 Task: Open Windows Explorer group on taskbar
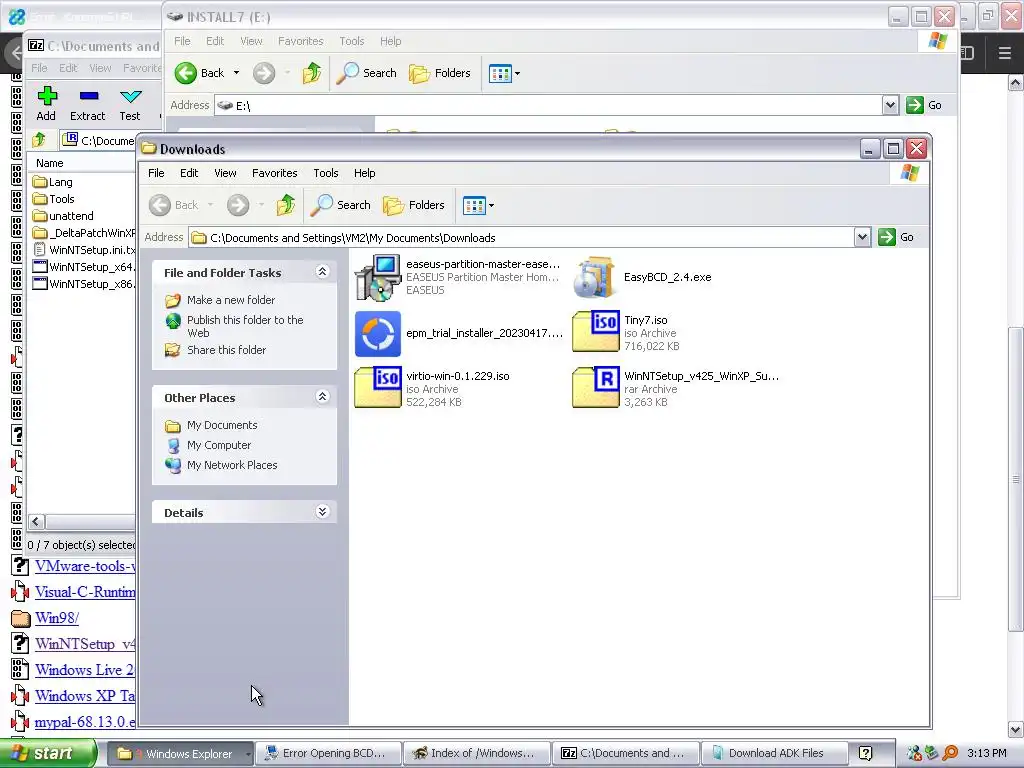click(179, 754)
